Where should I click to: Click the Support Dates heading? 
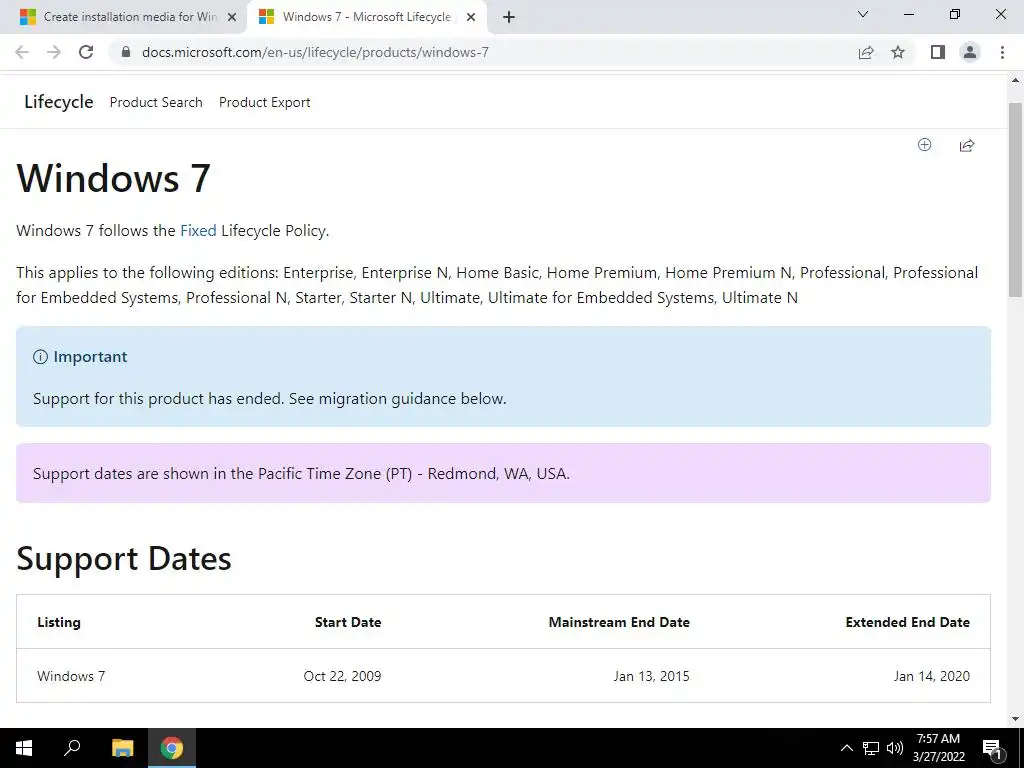click(123, 558)
